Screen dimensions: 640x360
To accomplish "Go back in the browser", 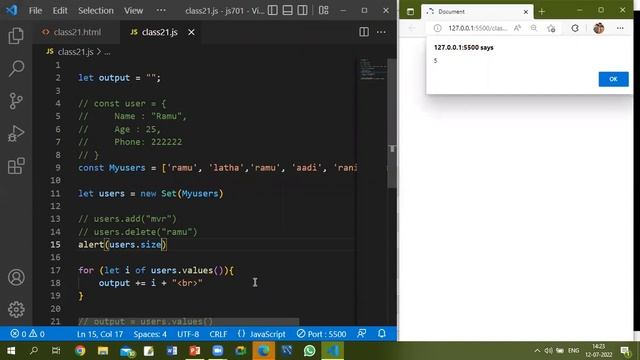I will click(412, 28).
